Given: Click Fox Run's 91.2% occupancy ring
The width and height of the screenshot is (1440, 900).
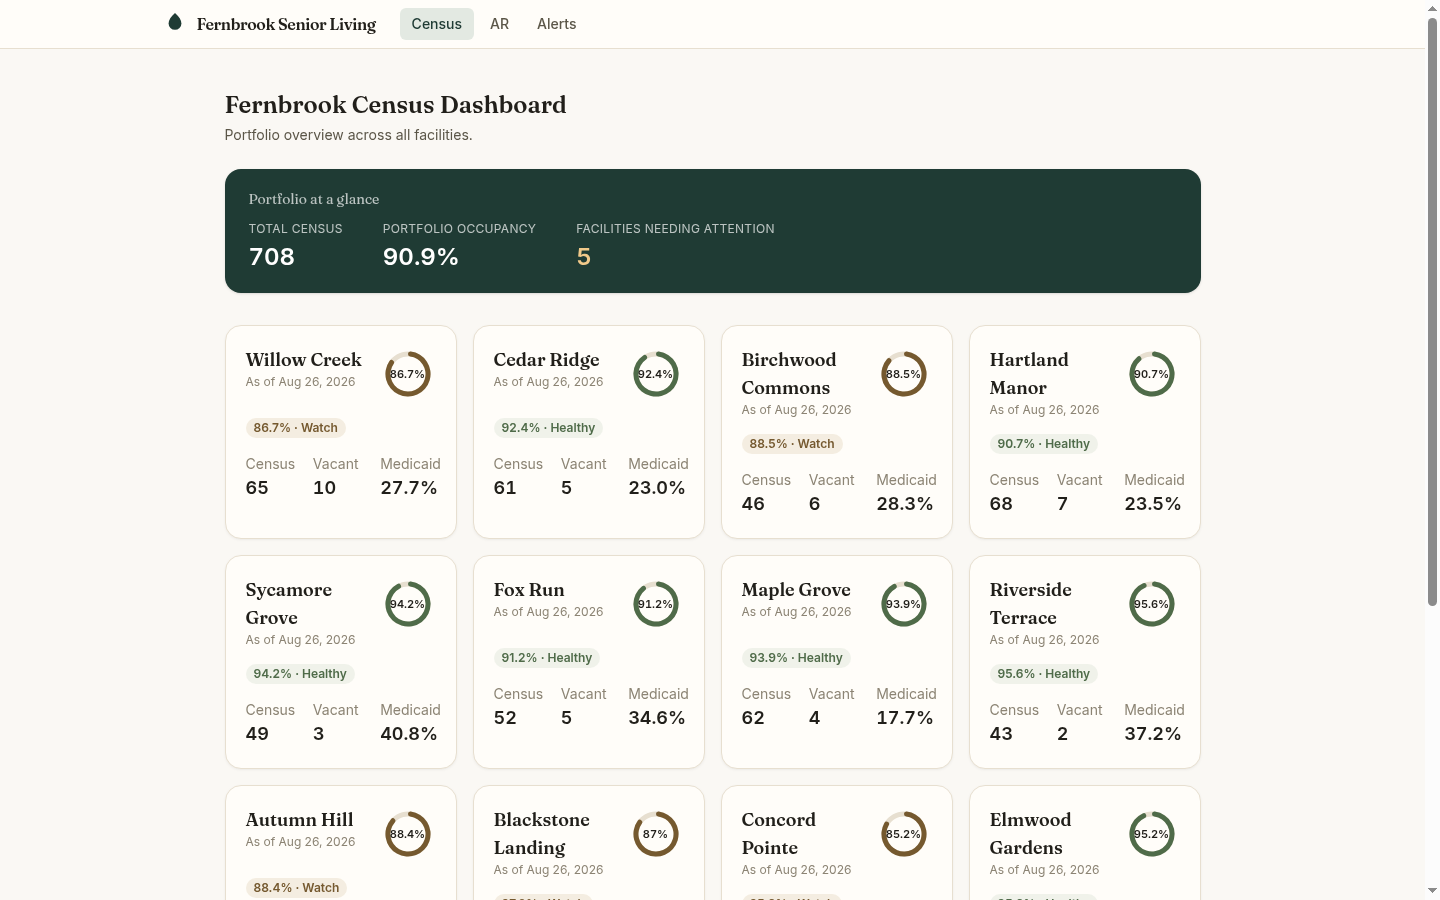Looking at the screenshot, I should pos(656,604).
